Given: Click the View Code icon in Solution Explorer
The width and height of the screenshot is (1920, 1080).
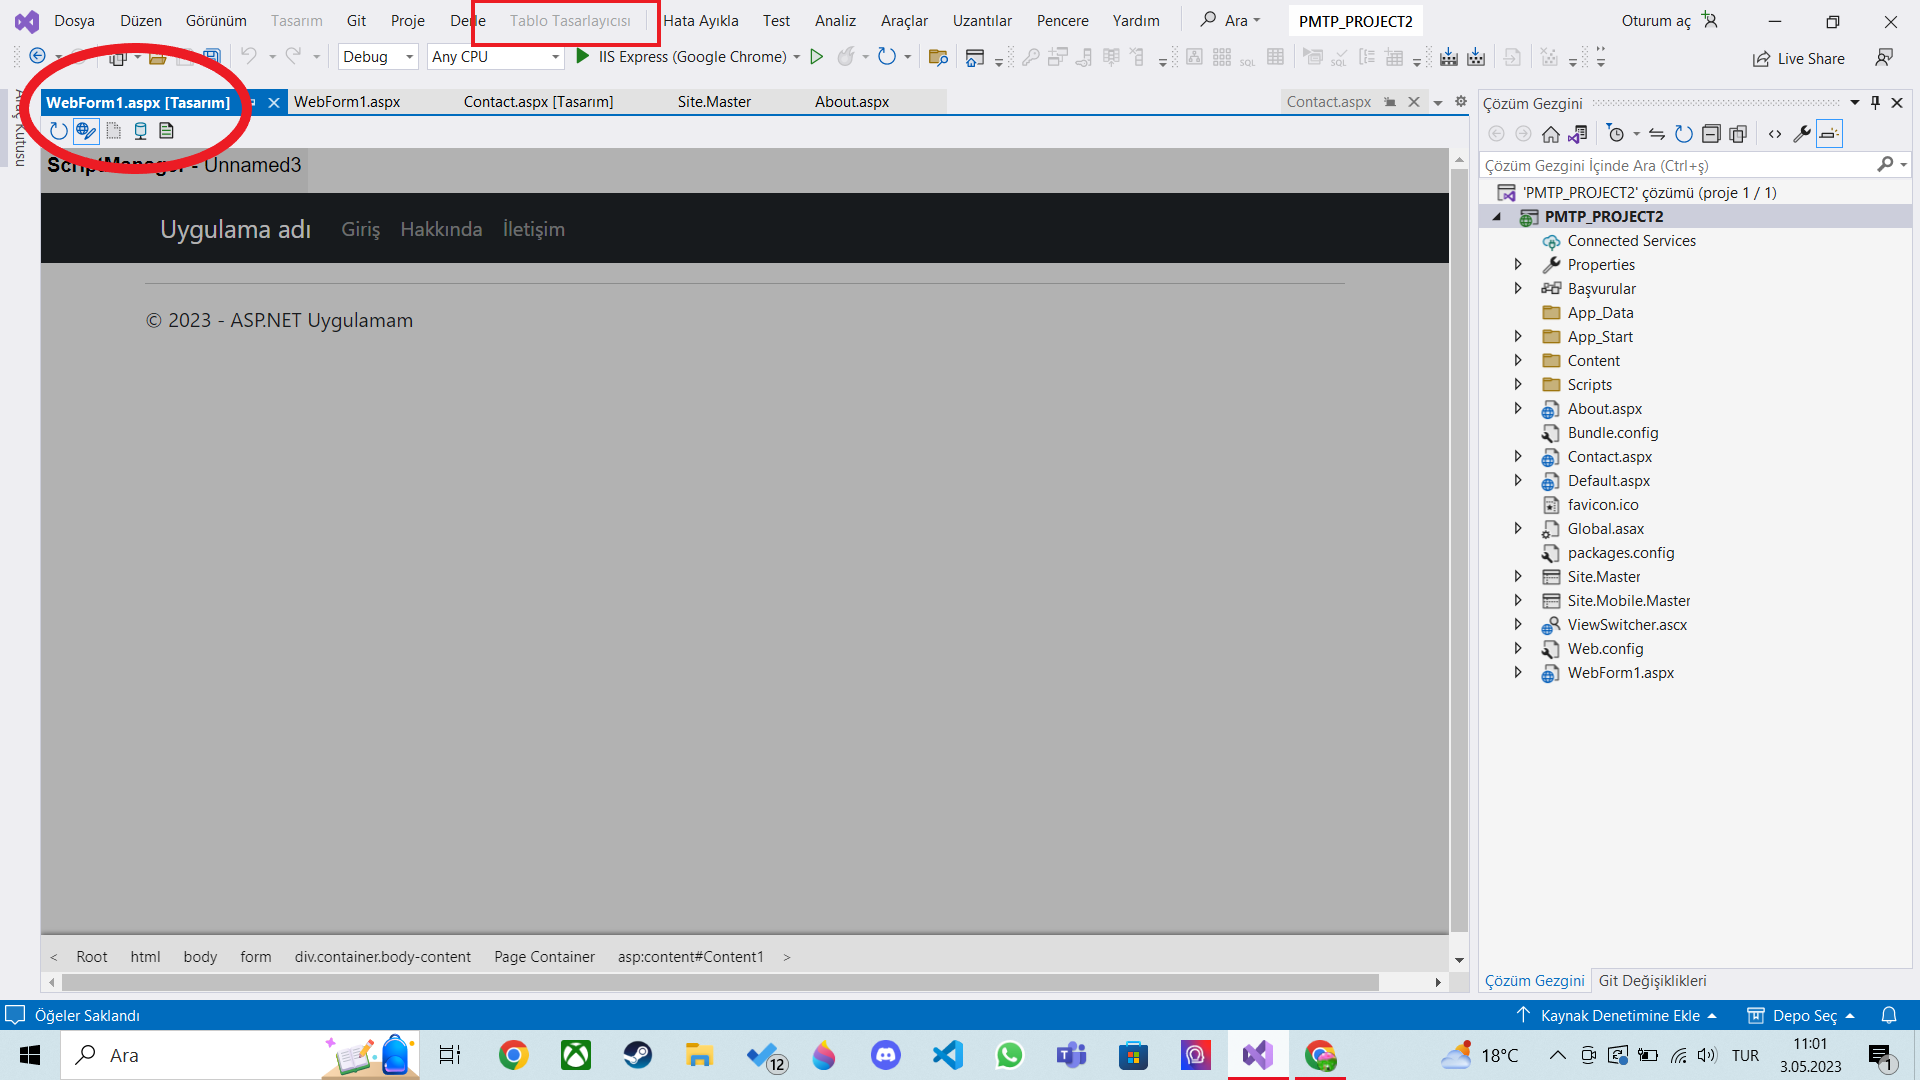Looking at the screenshot, I should pos(1775,134).
